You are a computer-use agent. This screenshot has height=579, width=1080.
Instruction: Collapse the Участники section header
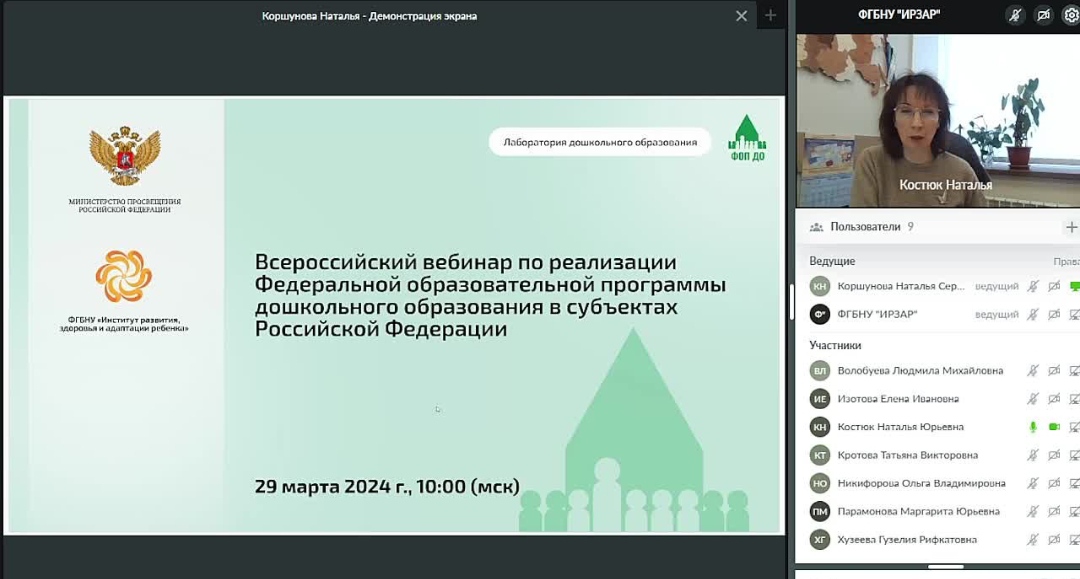tap(835, 345)
